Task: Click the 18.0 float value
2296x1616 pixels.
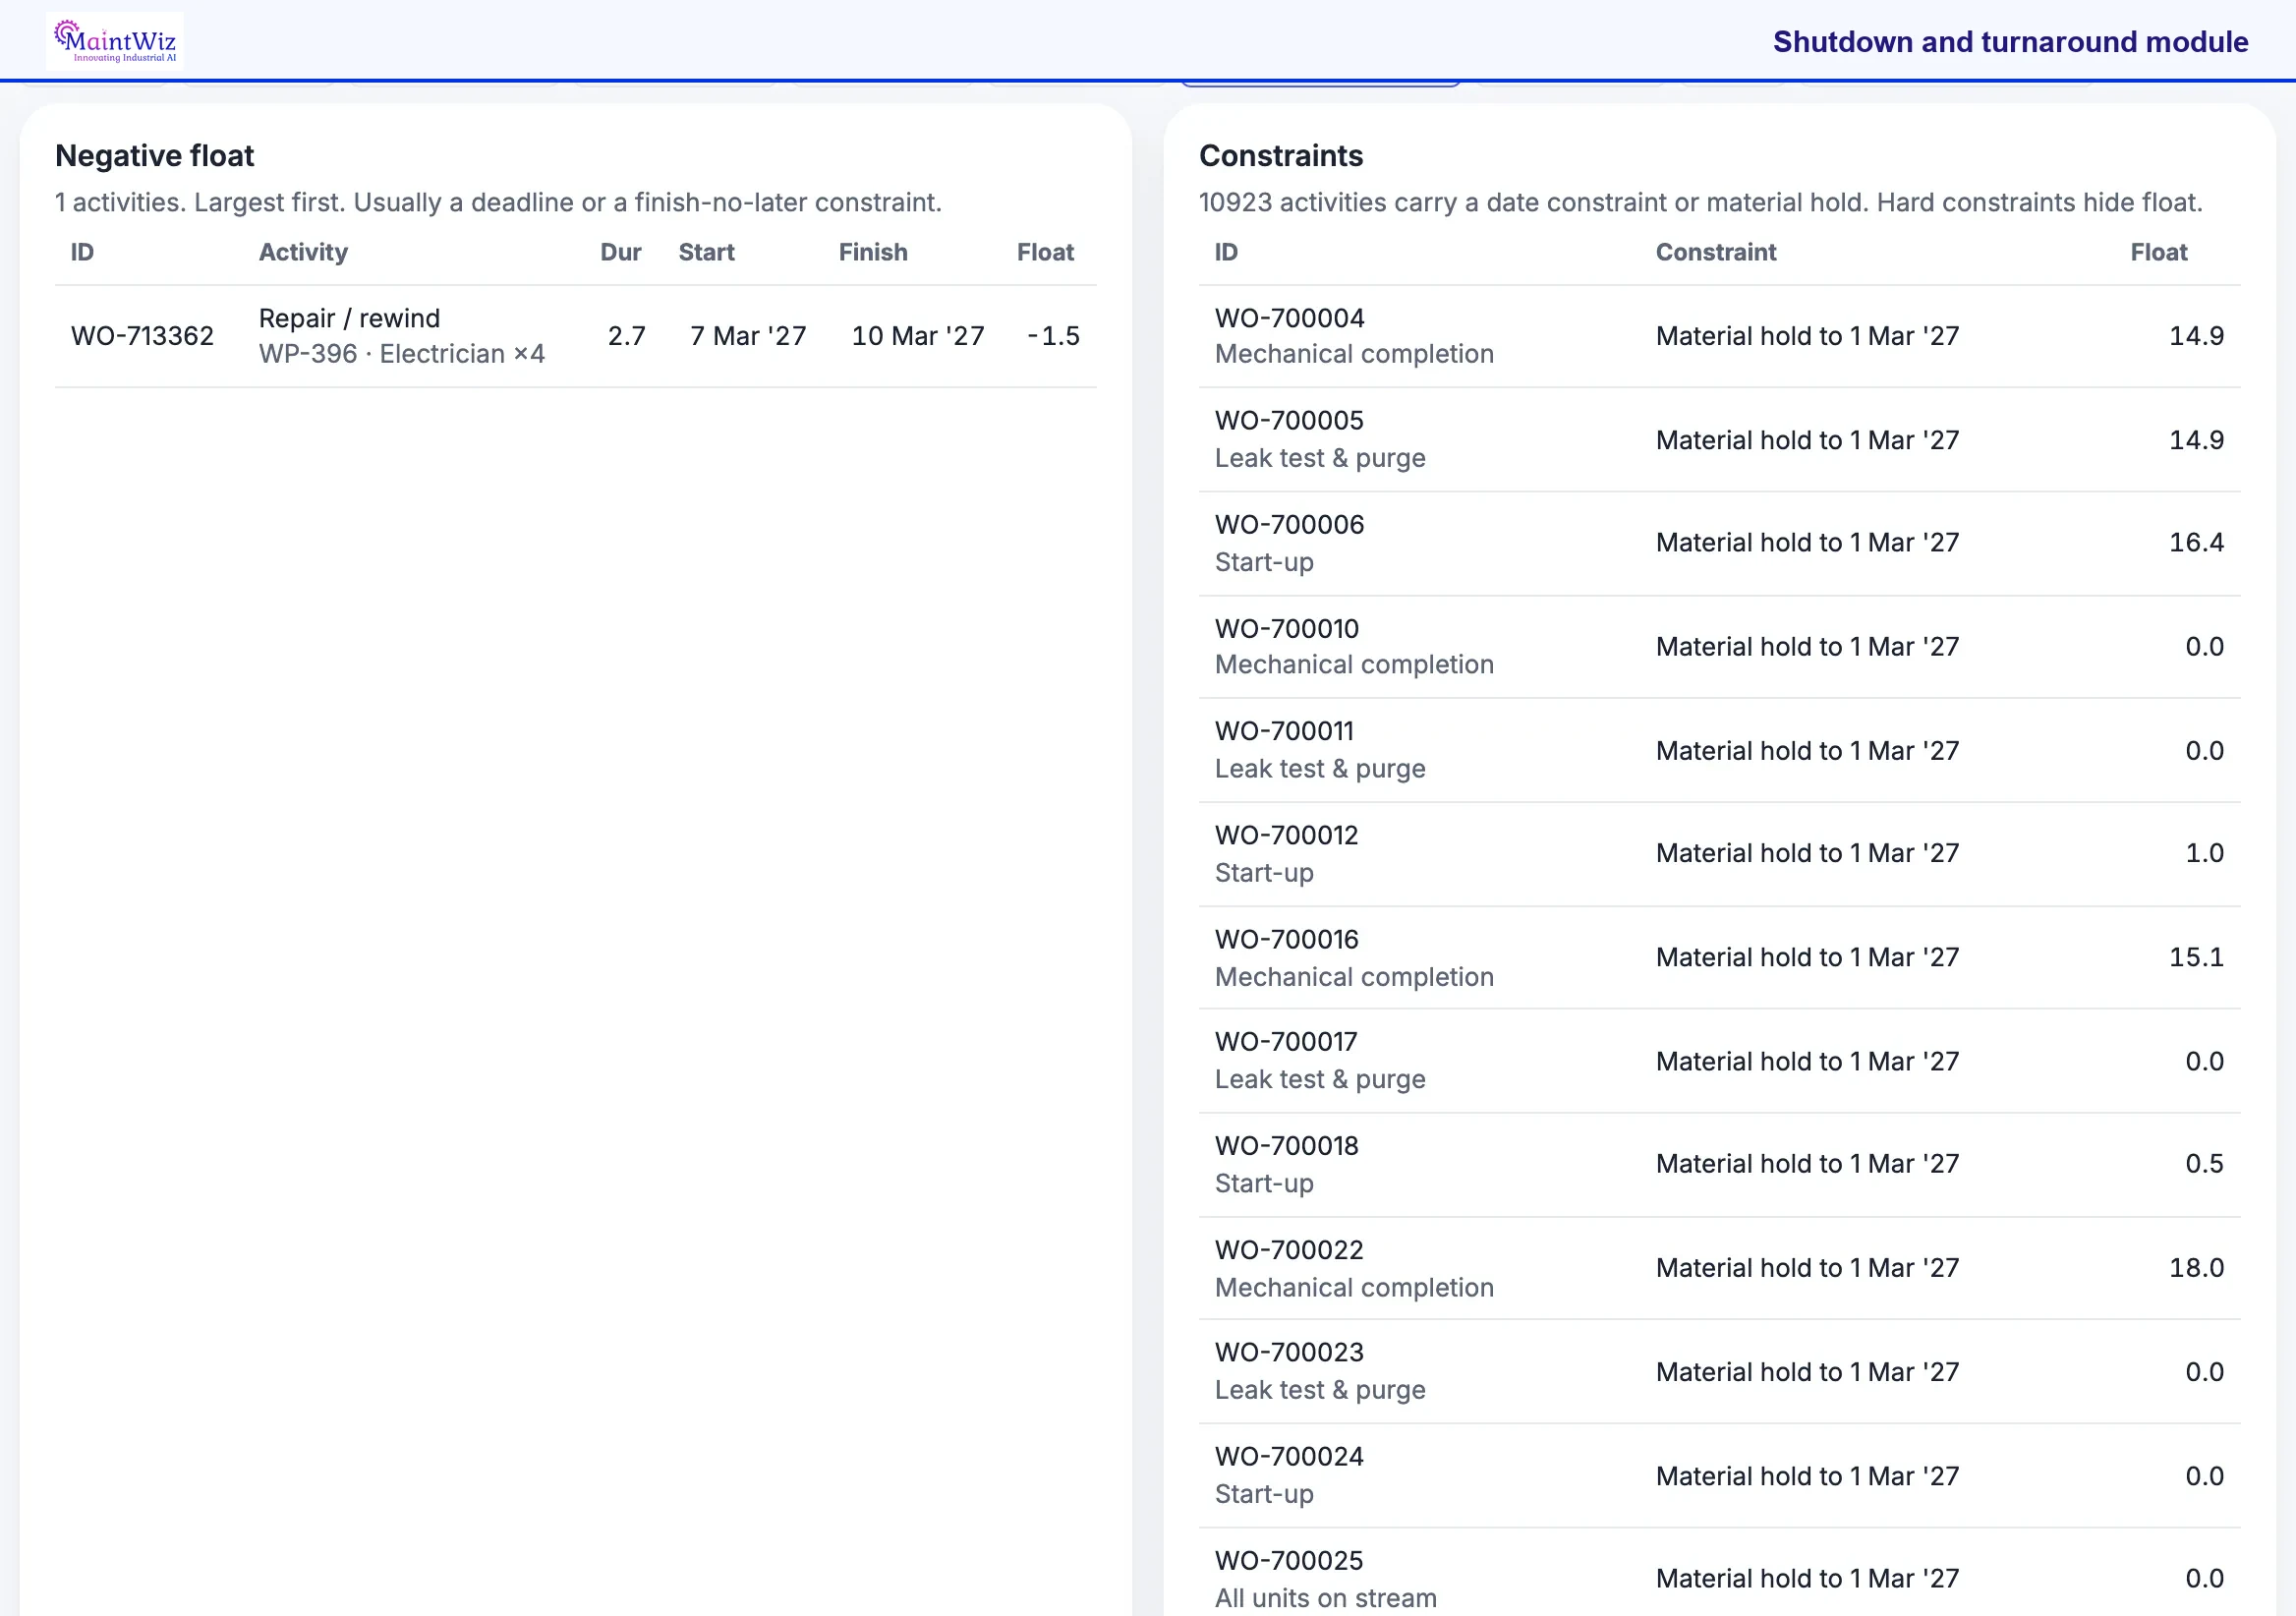Action: (2196, 1267)
